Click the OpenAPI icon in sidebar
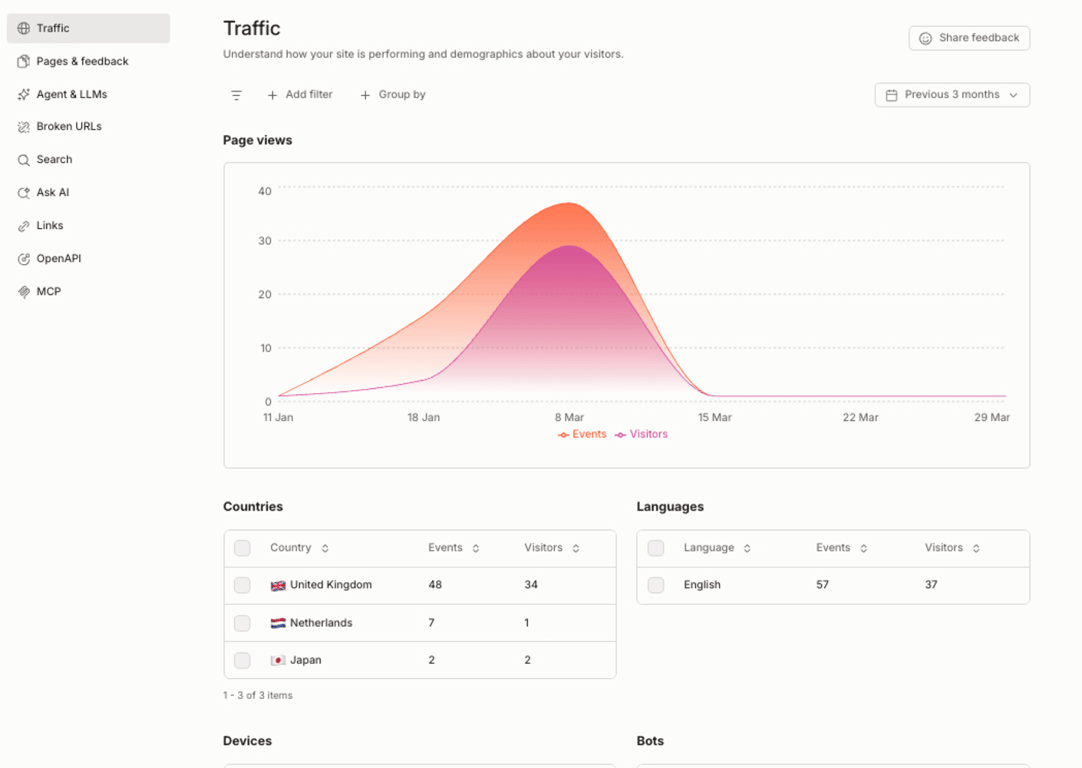This screenshot has height=768, width=1082. [23, 259]
